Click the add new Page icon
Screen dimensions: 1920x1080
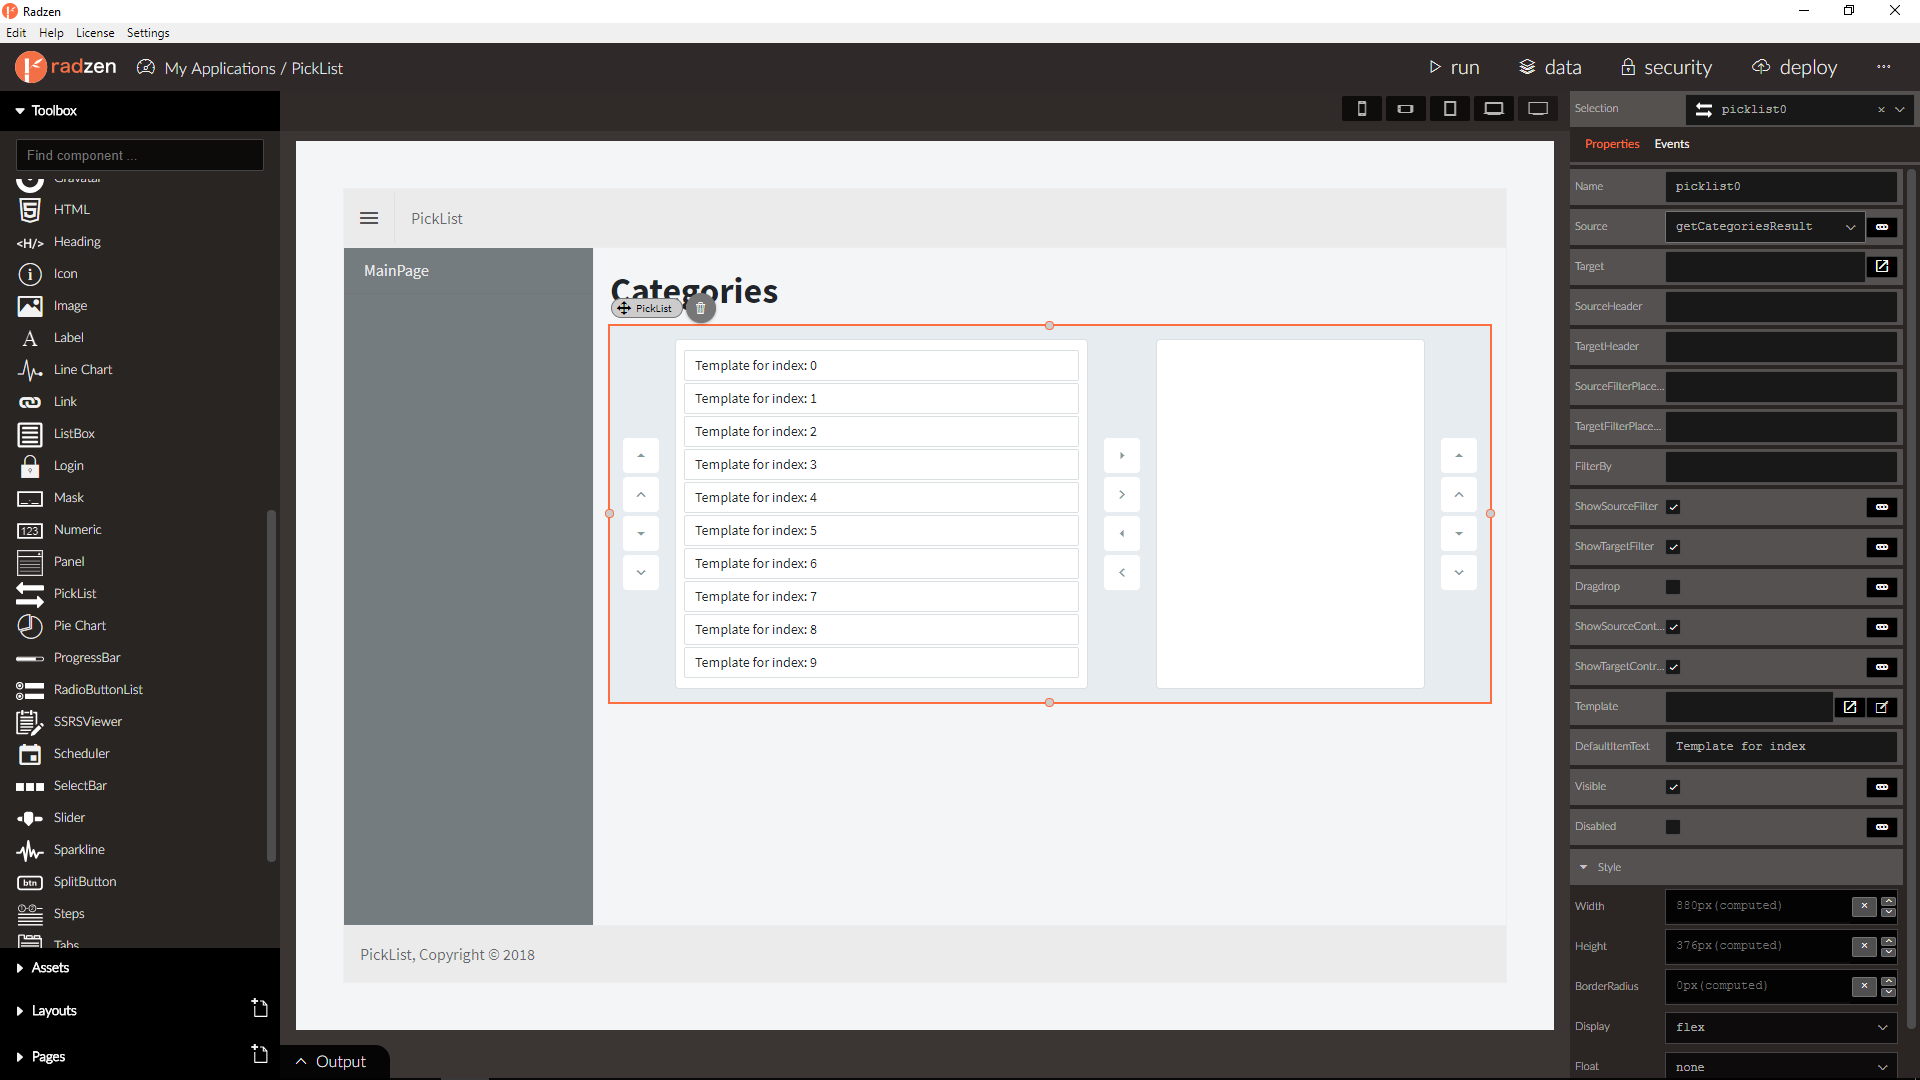point(259,1055)
